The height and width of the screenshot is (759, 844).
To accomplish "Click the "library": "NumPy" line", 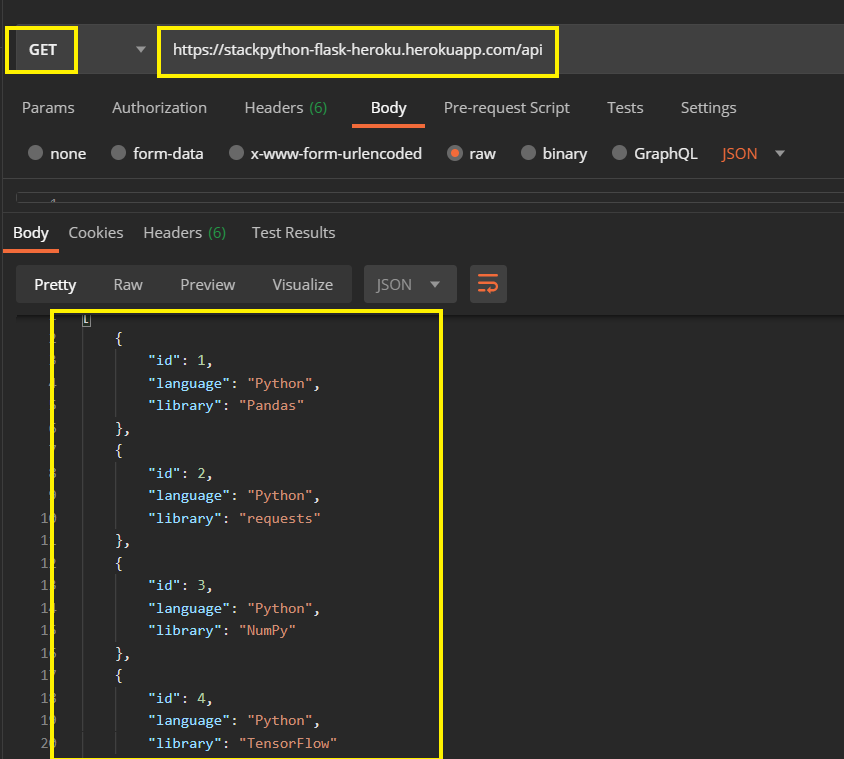I will click(x=222, y=630).
